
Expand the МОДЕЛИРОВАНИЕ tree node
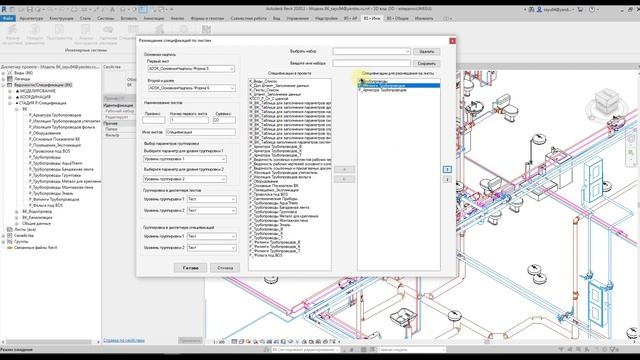pyautogui.click(x=10, y=91)
